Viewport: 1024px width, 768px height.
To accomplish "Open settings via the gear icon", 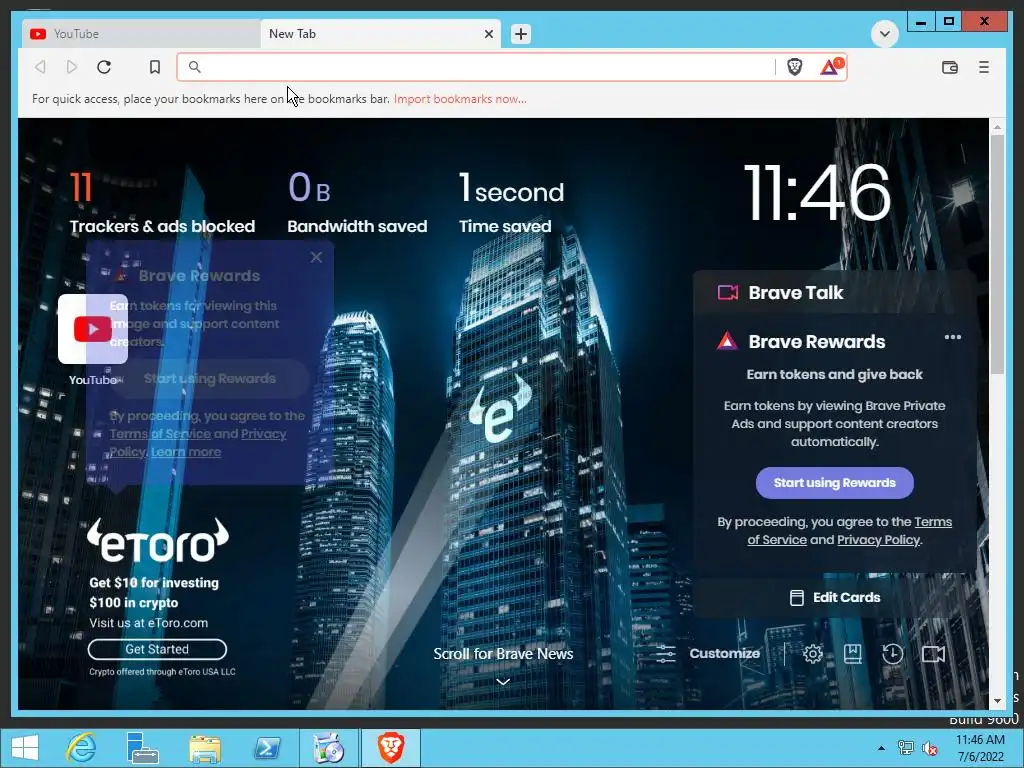I will 812,654.
